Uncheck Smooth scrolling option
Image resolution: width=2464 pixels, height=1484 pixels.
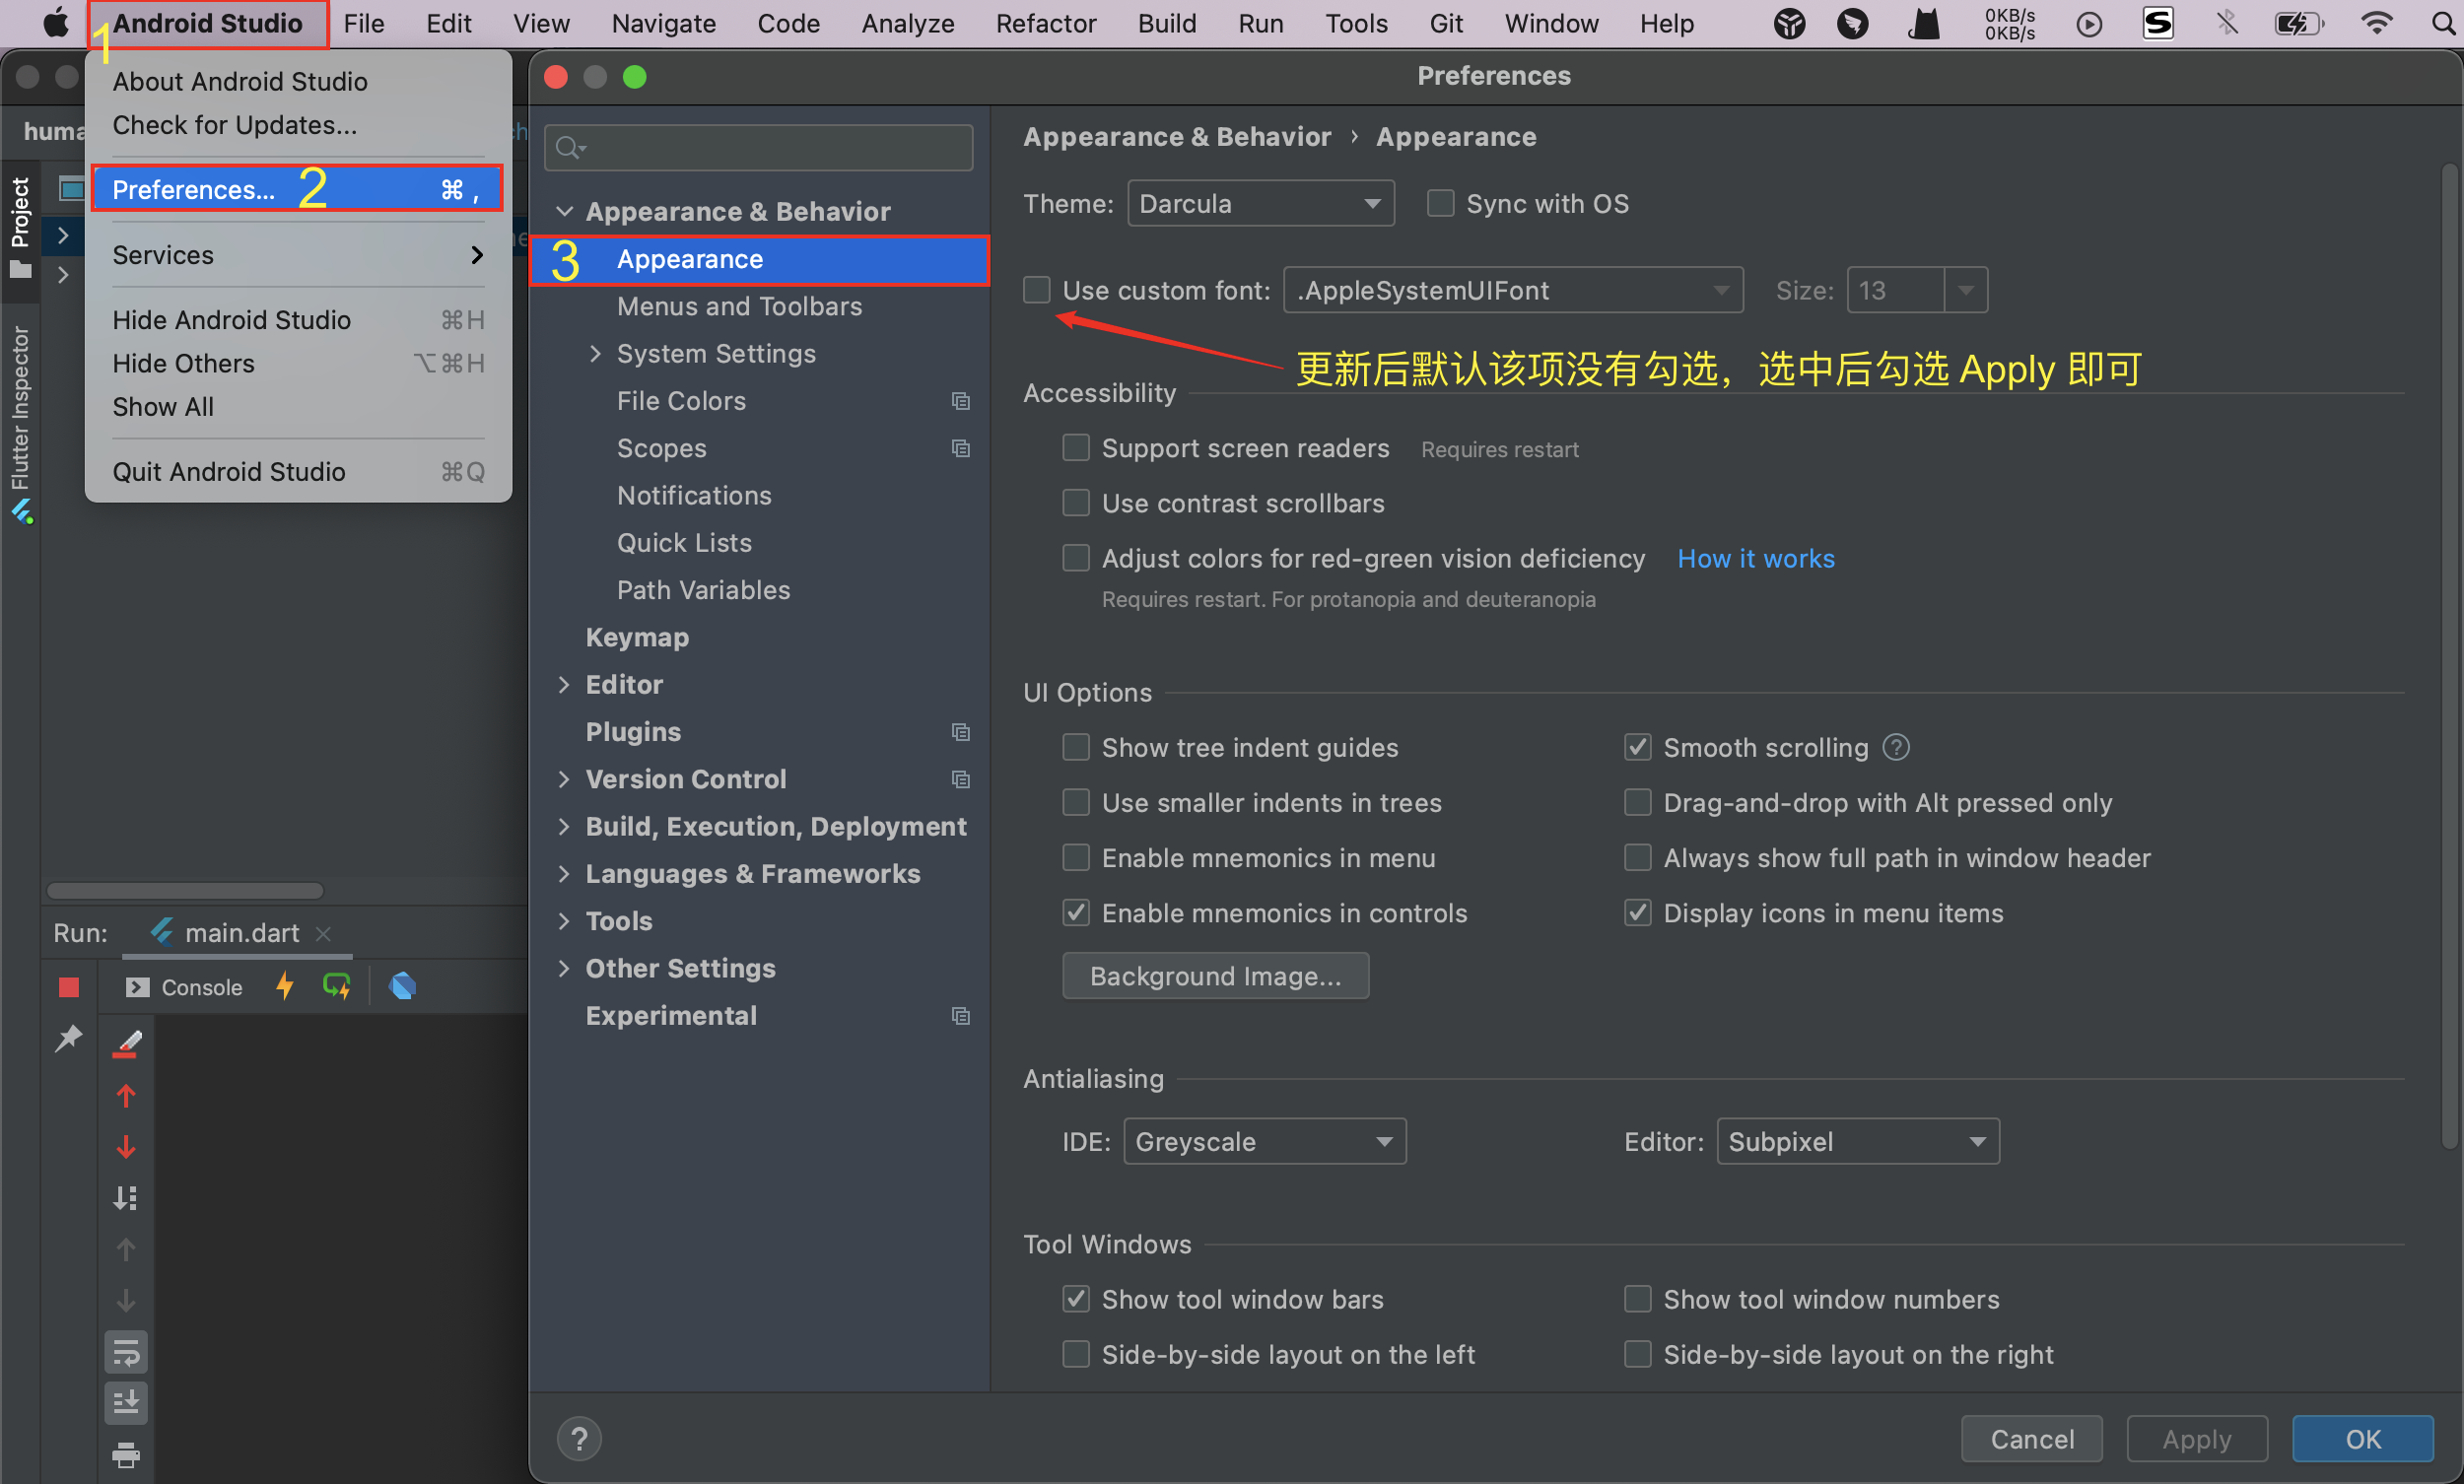pos(1637,747)
